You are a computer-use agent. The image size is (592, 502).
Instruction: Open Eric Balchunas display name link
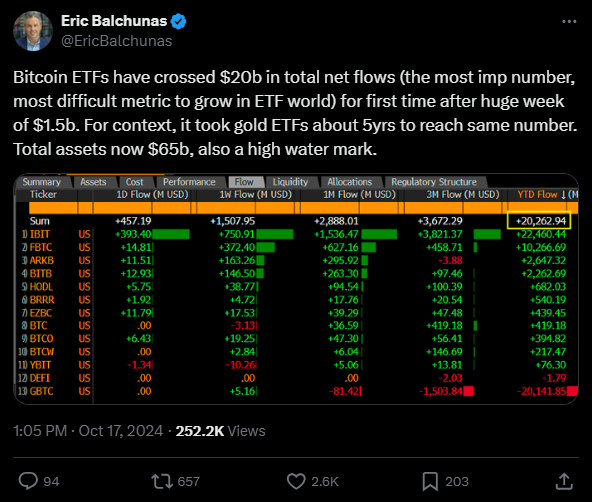(114, 21)
